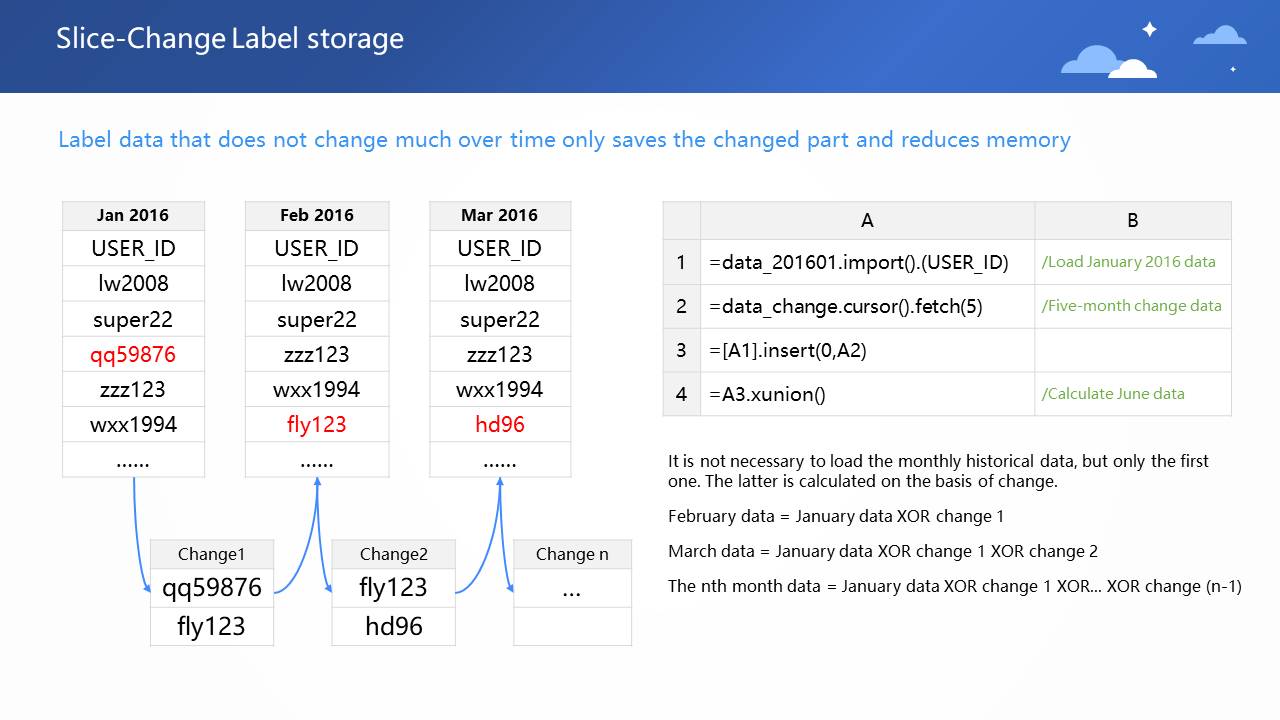Click the red fly123 entry in Feb 2016
Screen dimensions: 1280x720
(316, 424)
